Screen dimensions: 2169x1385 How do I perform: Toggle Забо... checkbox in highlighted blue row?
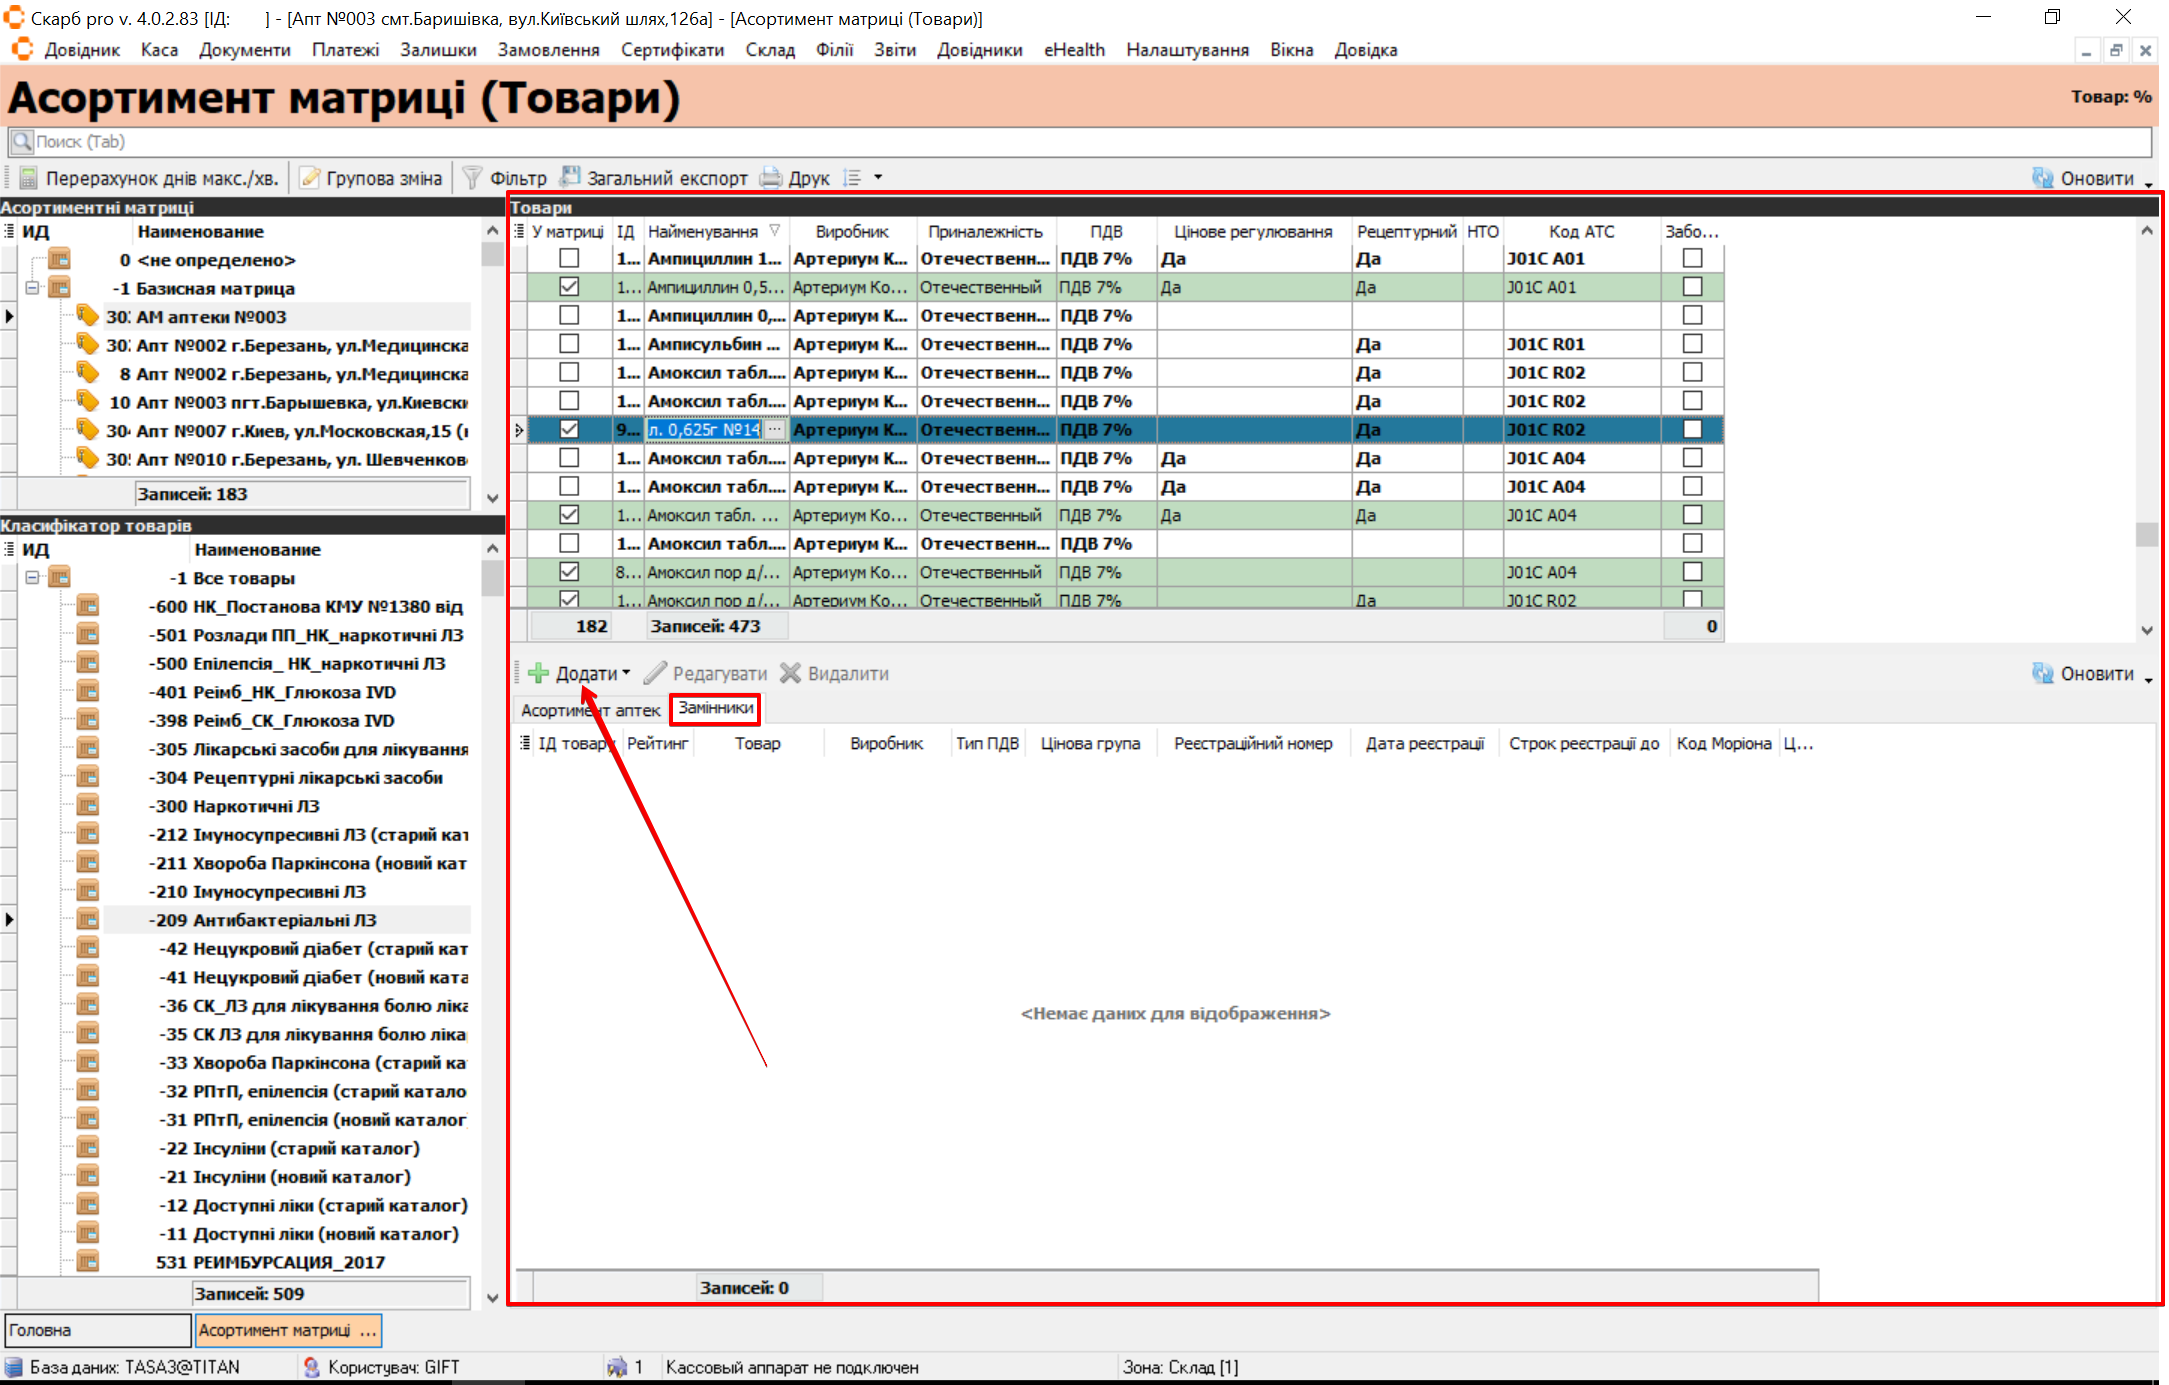(x=1692, y=429)
